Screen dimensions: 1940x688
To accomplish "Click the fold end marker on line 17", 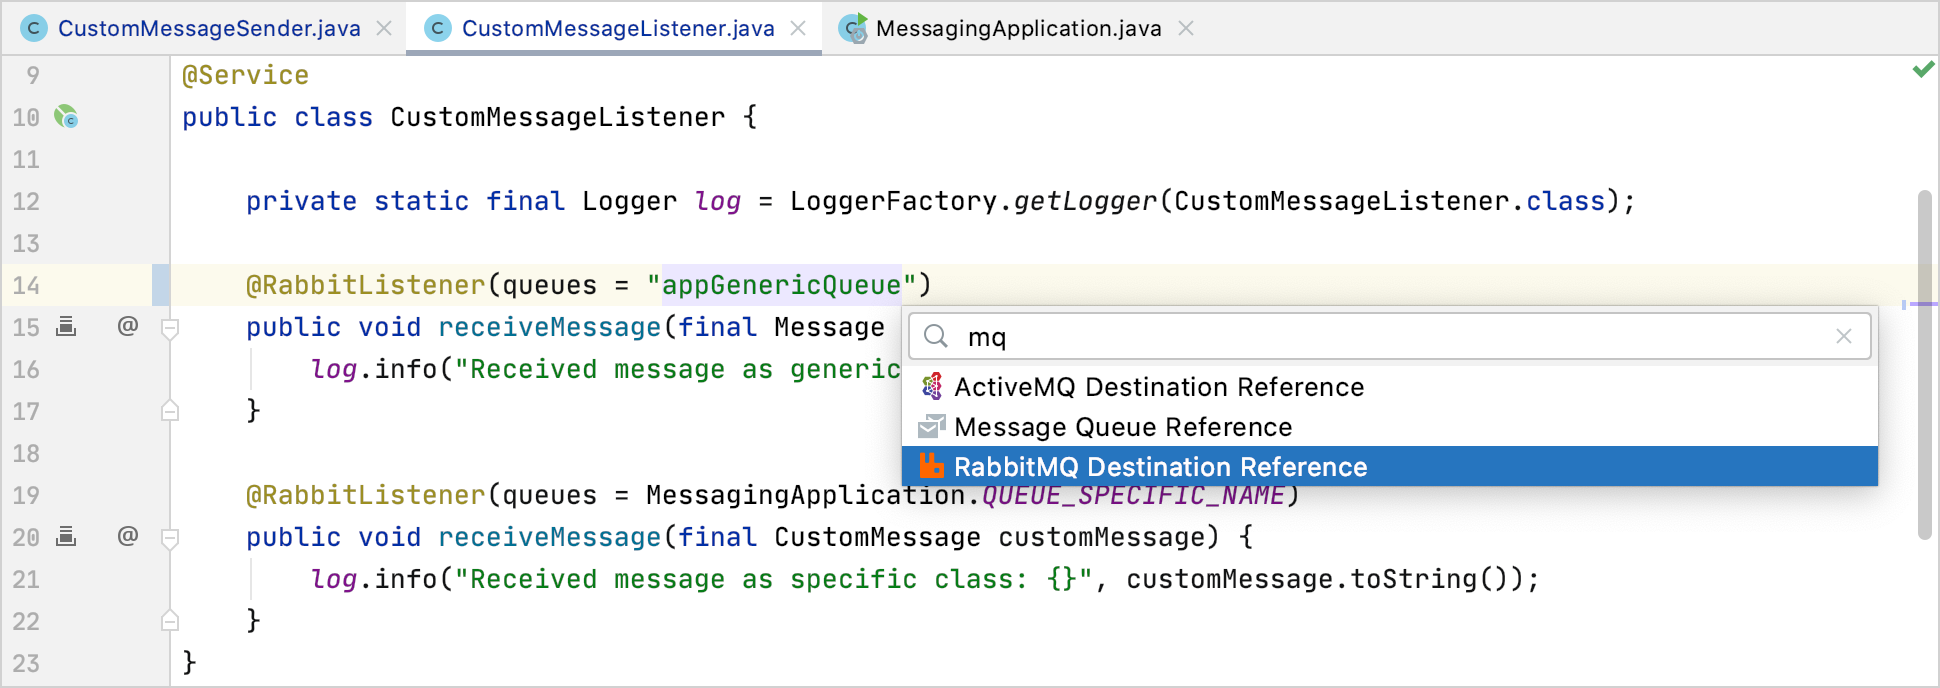I will [x=170, y=411].
